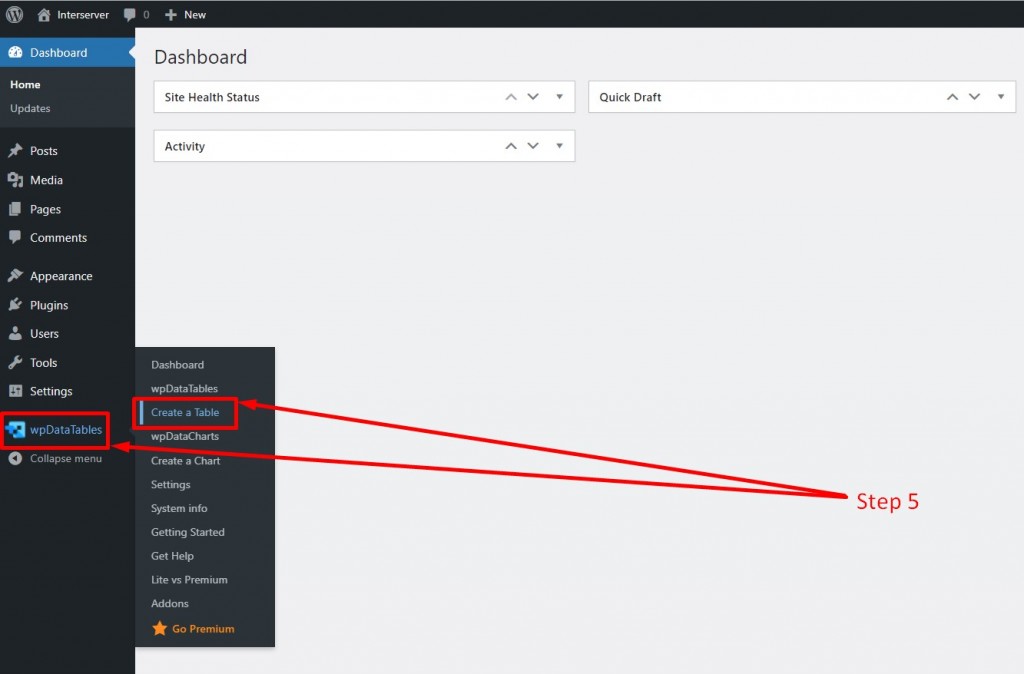The width and height of the screenshot is (1024, 674).
Task: Open Tools wrench icon in sidebar
Action: pyautogui.click(x=15, y=362)
